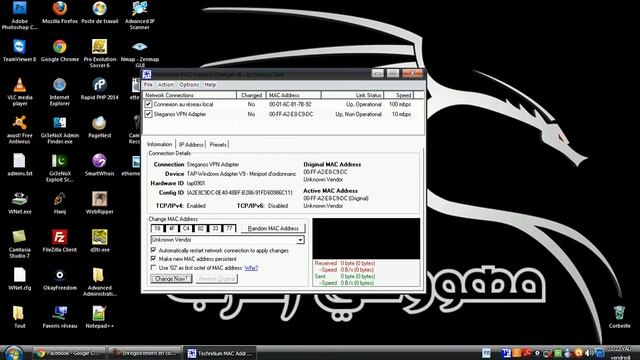Image resolution: width=640 pixels, height=360 pixels.
Task: Click the Restore Original button
Action: point(217,278)
